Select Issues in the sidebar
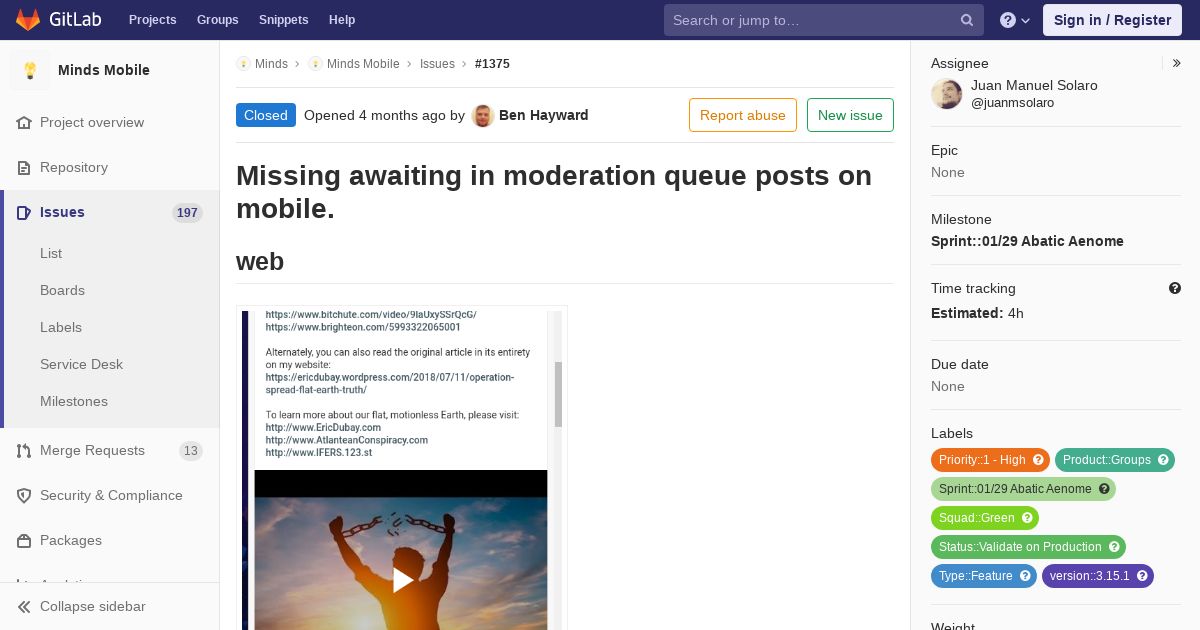 (x=62, y=212)
